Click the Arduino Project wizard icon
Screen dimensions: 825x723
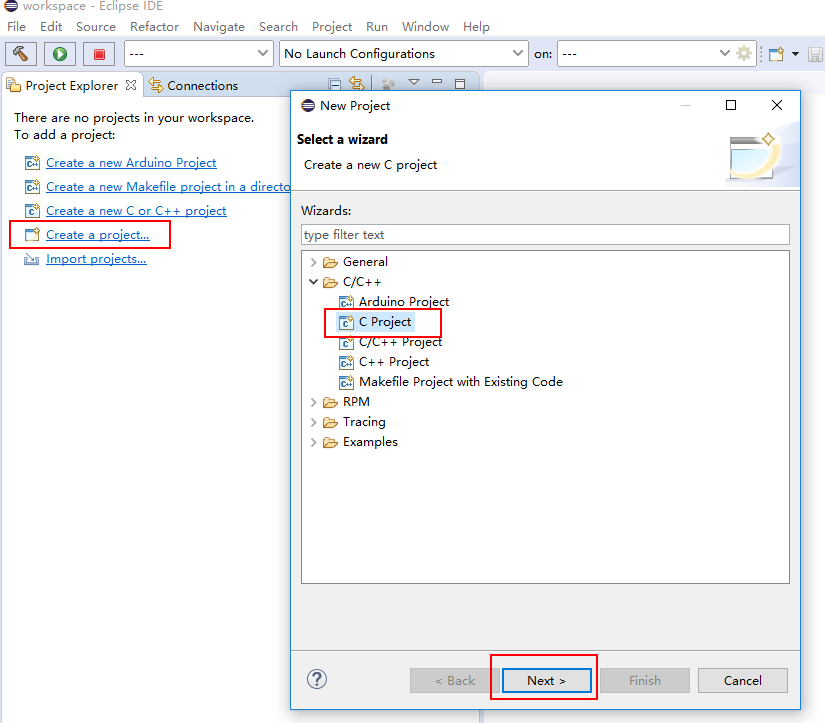click(346, 302)
